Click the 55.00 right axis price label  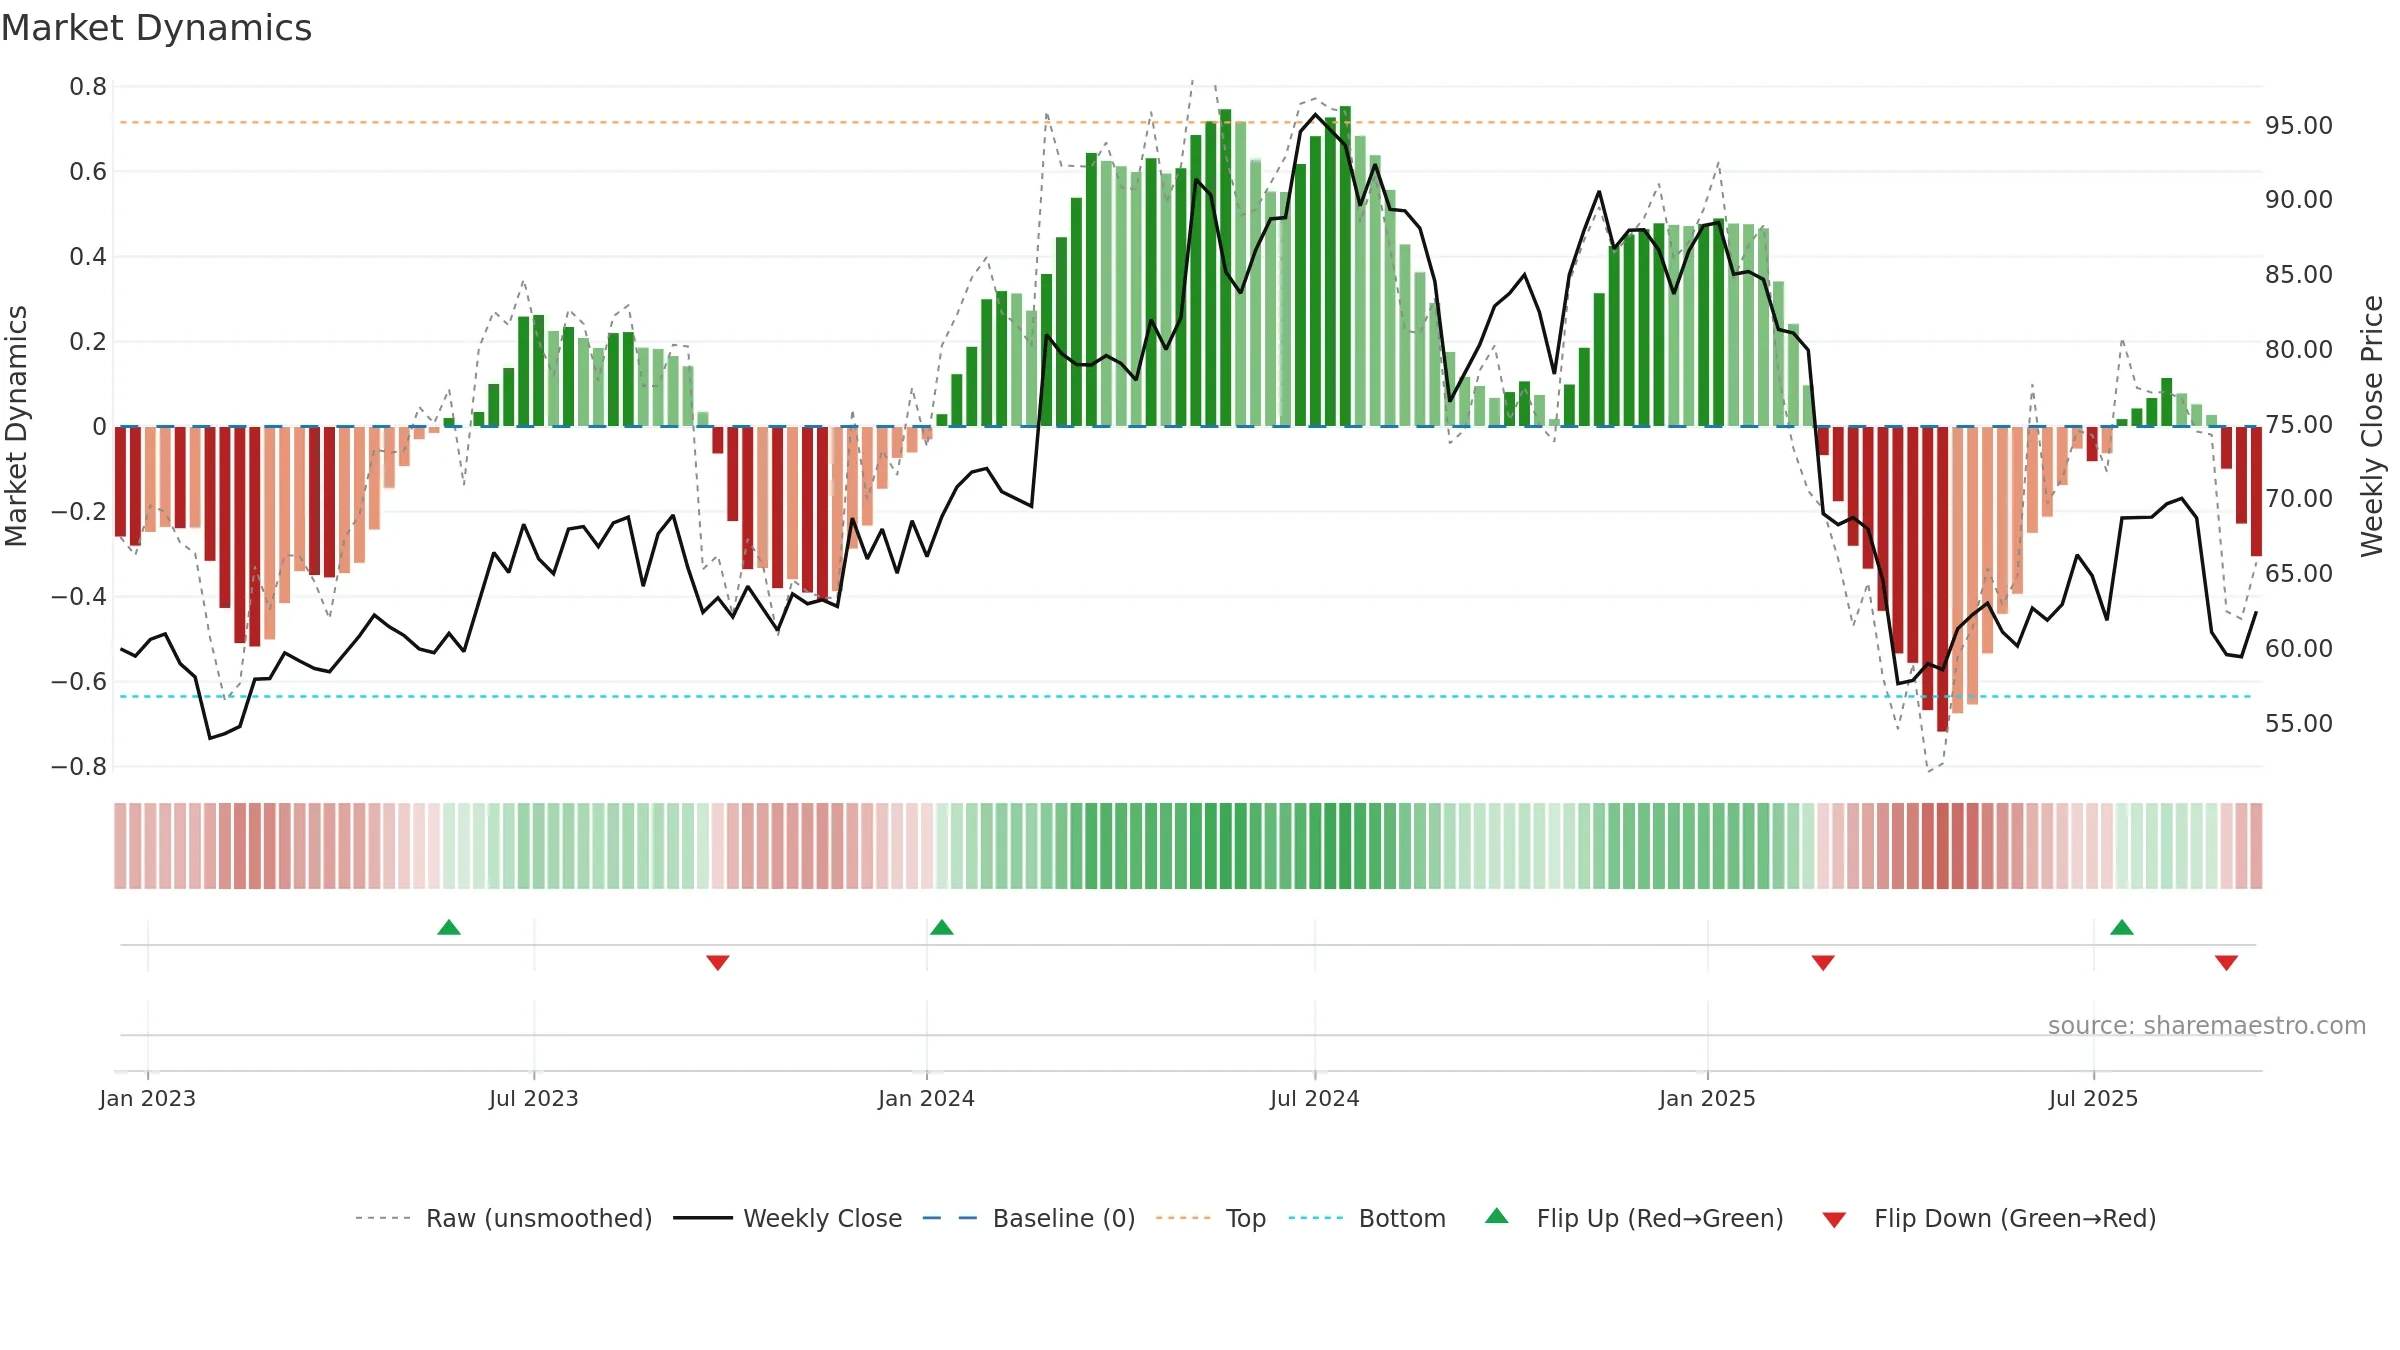point(2299,724)
